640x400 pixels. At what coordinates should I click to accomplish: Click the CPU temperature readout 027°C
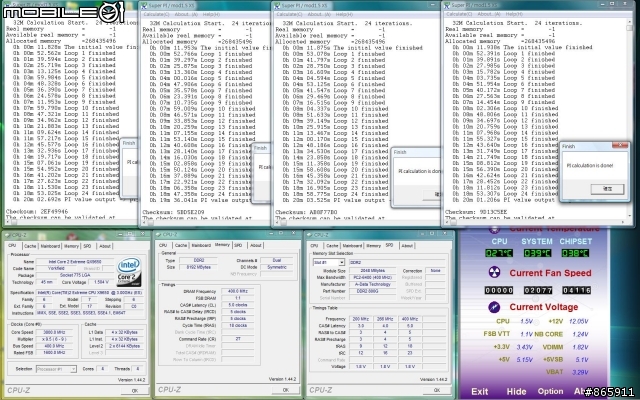click(499, 253)
